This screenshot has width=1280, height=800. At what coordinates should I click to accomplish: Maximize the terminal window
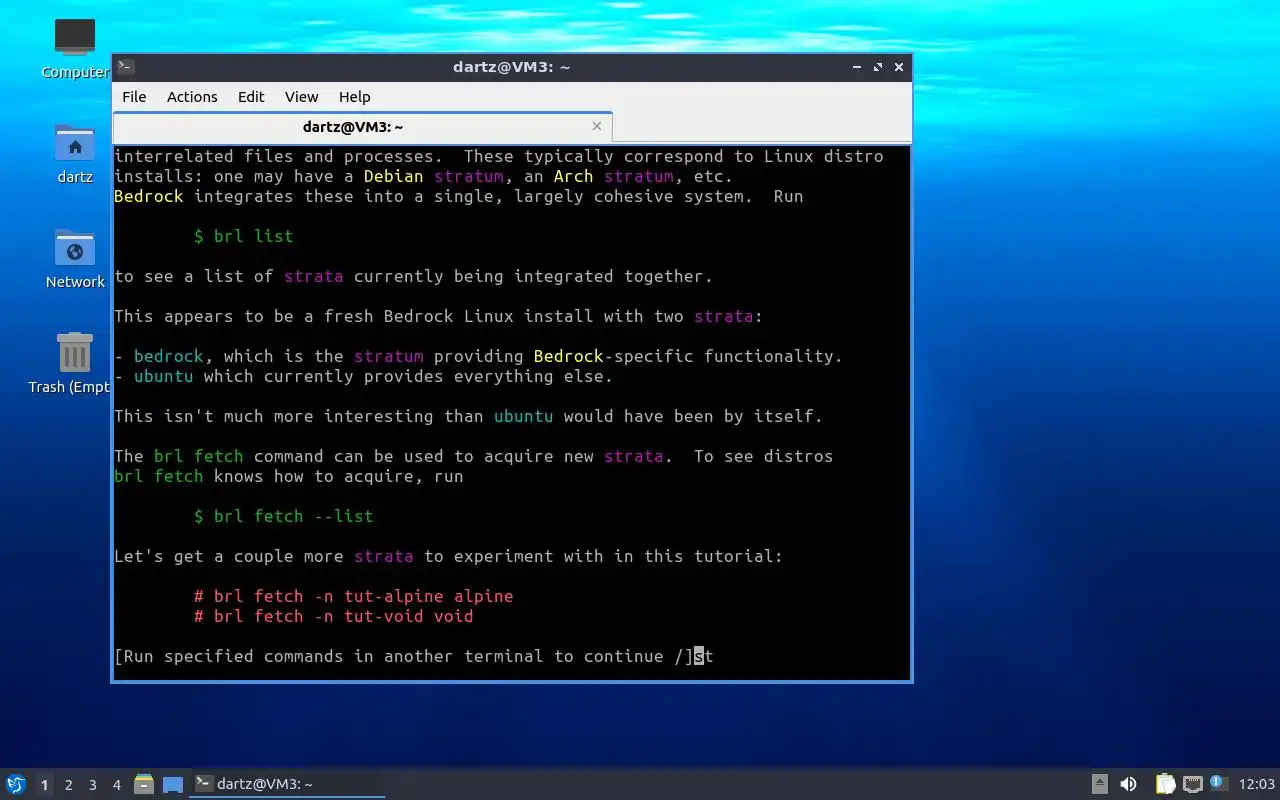coord(878,67)
